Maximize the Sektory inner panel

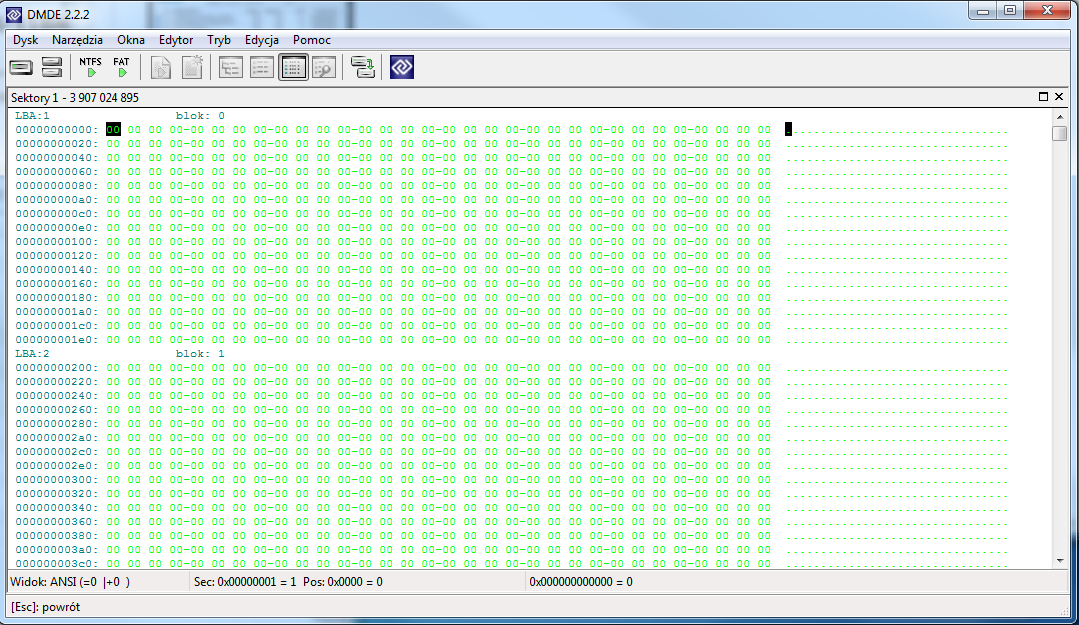click(1043, 97)
